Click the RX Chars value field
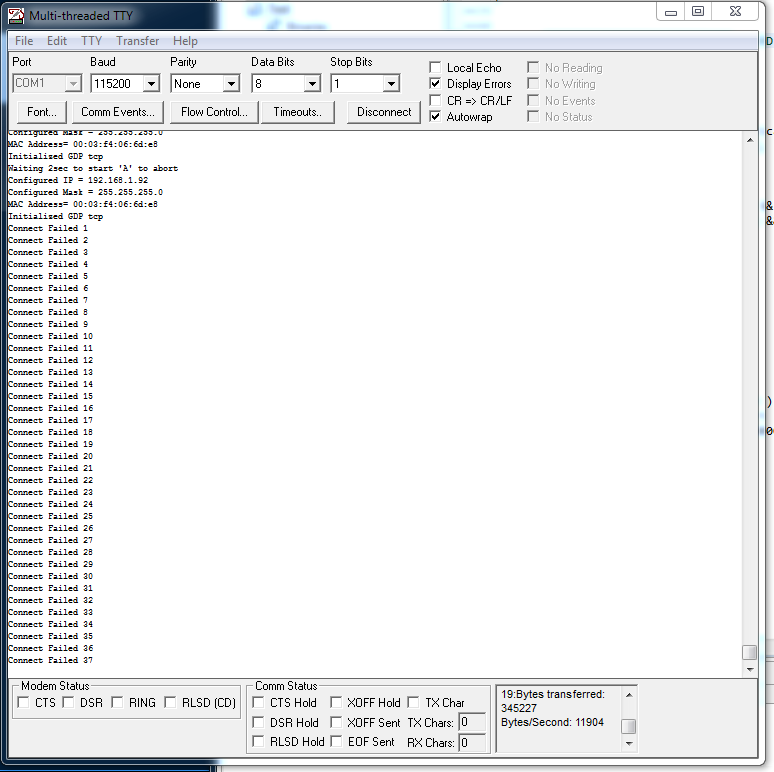This screenshot has height=772, width=774. 471,742
